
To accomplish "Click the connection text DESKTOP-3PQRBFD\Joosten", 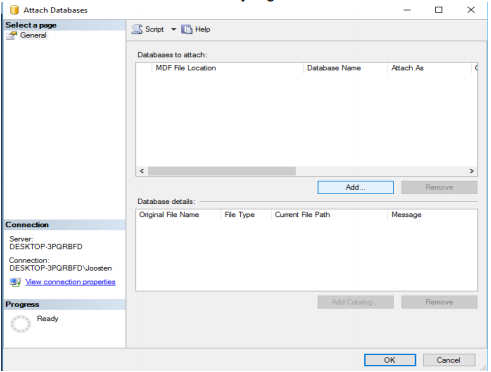I will coord(61,268).
